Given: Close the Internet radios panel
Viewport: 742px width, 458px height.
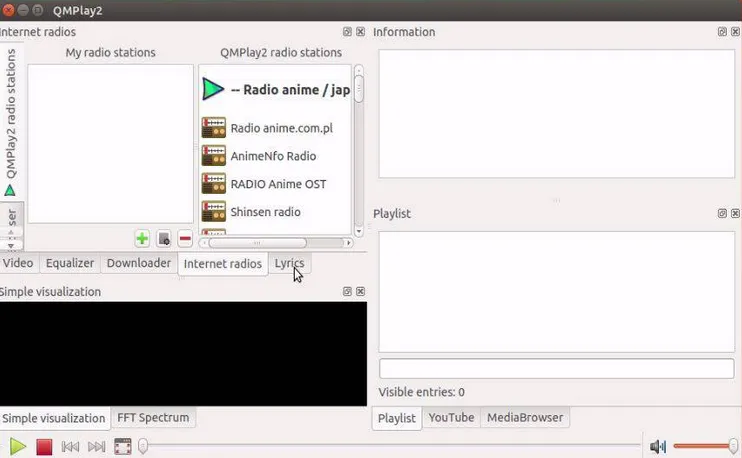Looking at the screenshot, I should [361, 32].
